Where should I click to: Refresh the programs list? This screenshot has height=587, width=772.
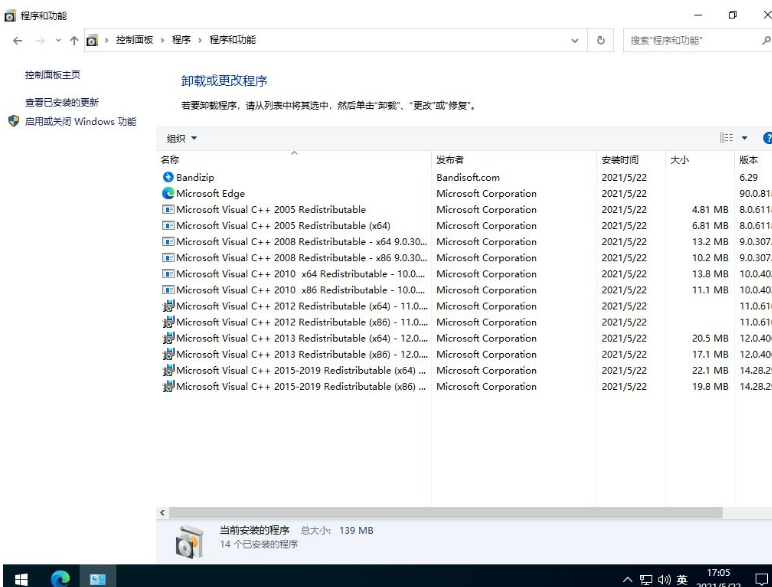click(x=601, y=40)
